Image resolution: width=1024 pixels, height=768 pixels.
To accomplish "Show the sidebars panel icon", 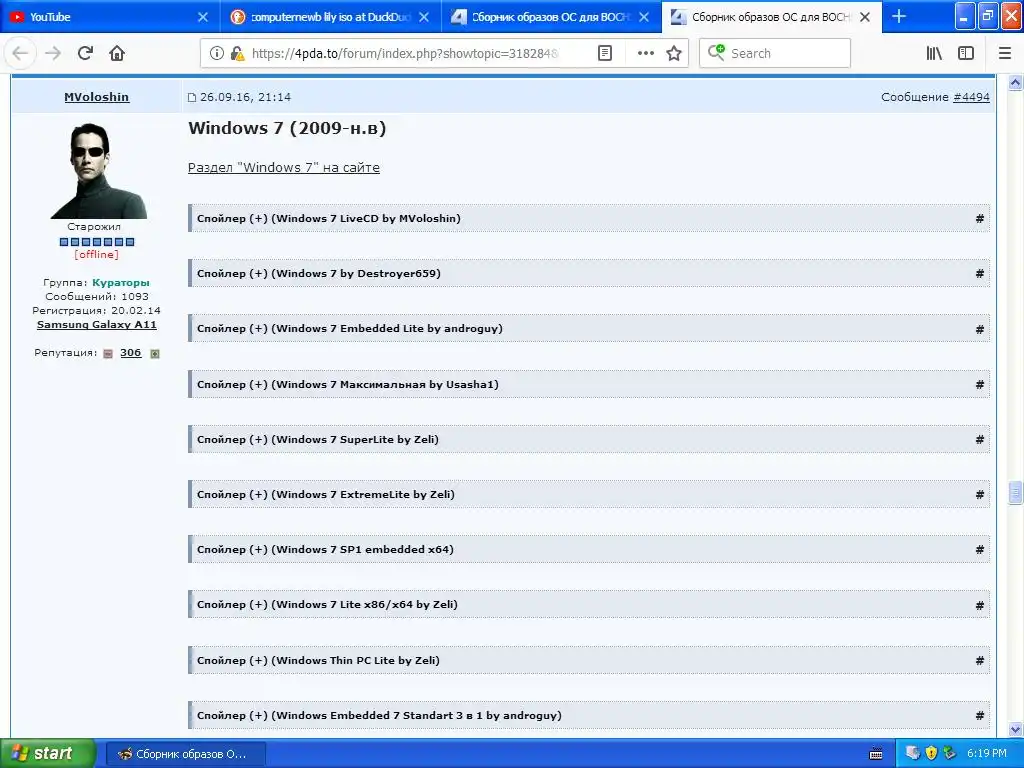I will click(966, 54).
